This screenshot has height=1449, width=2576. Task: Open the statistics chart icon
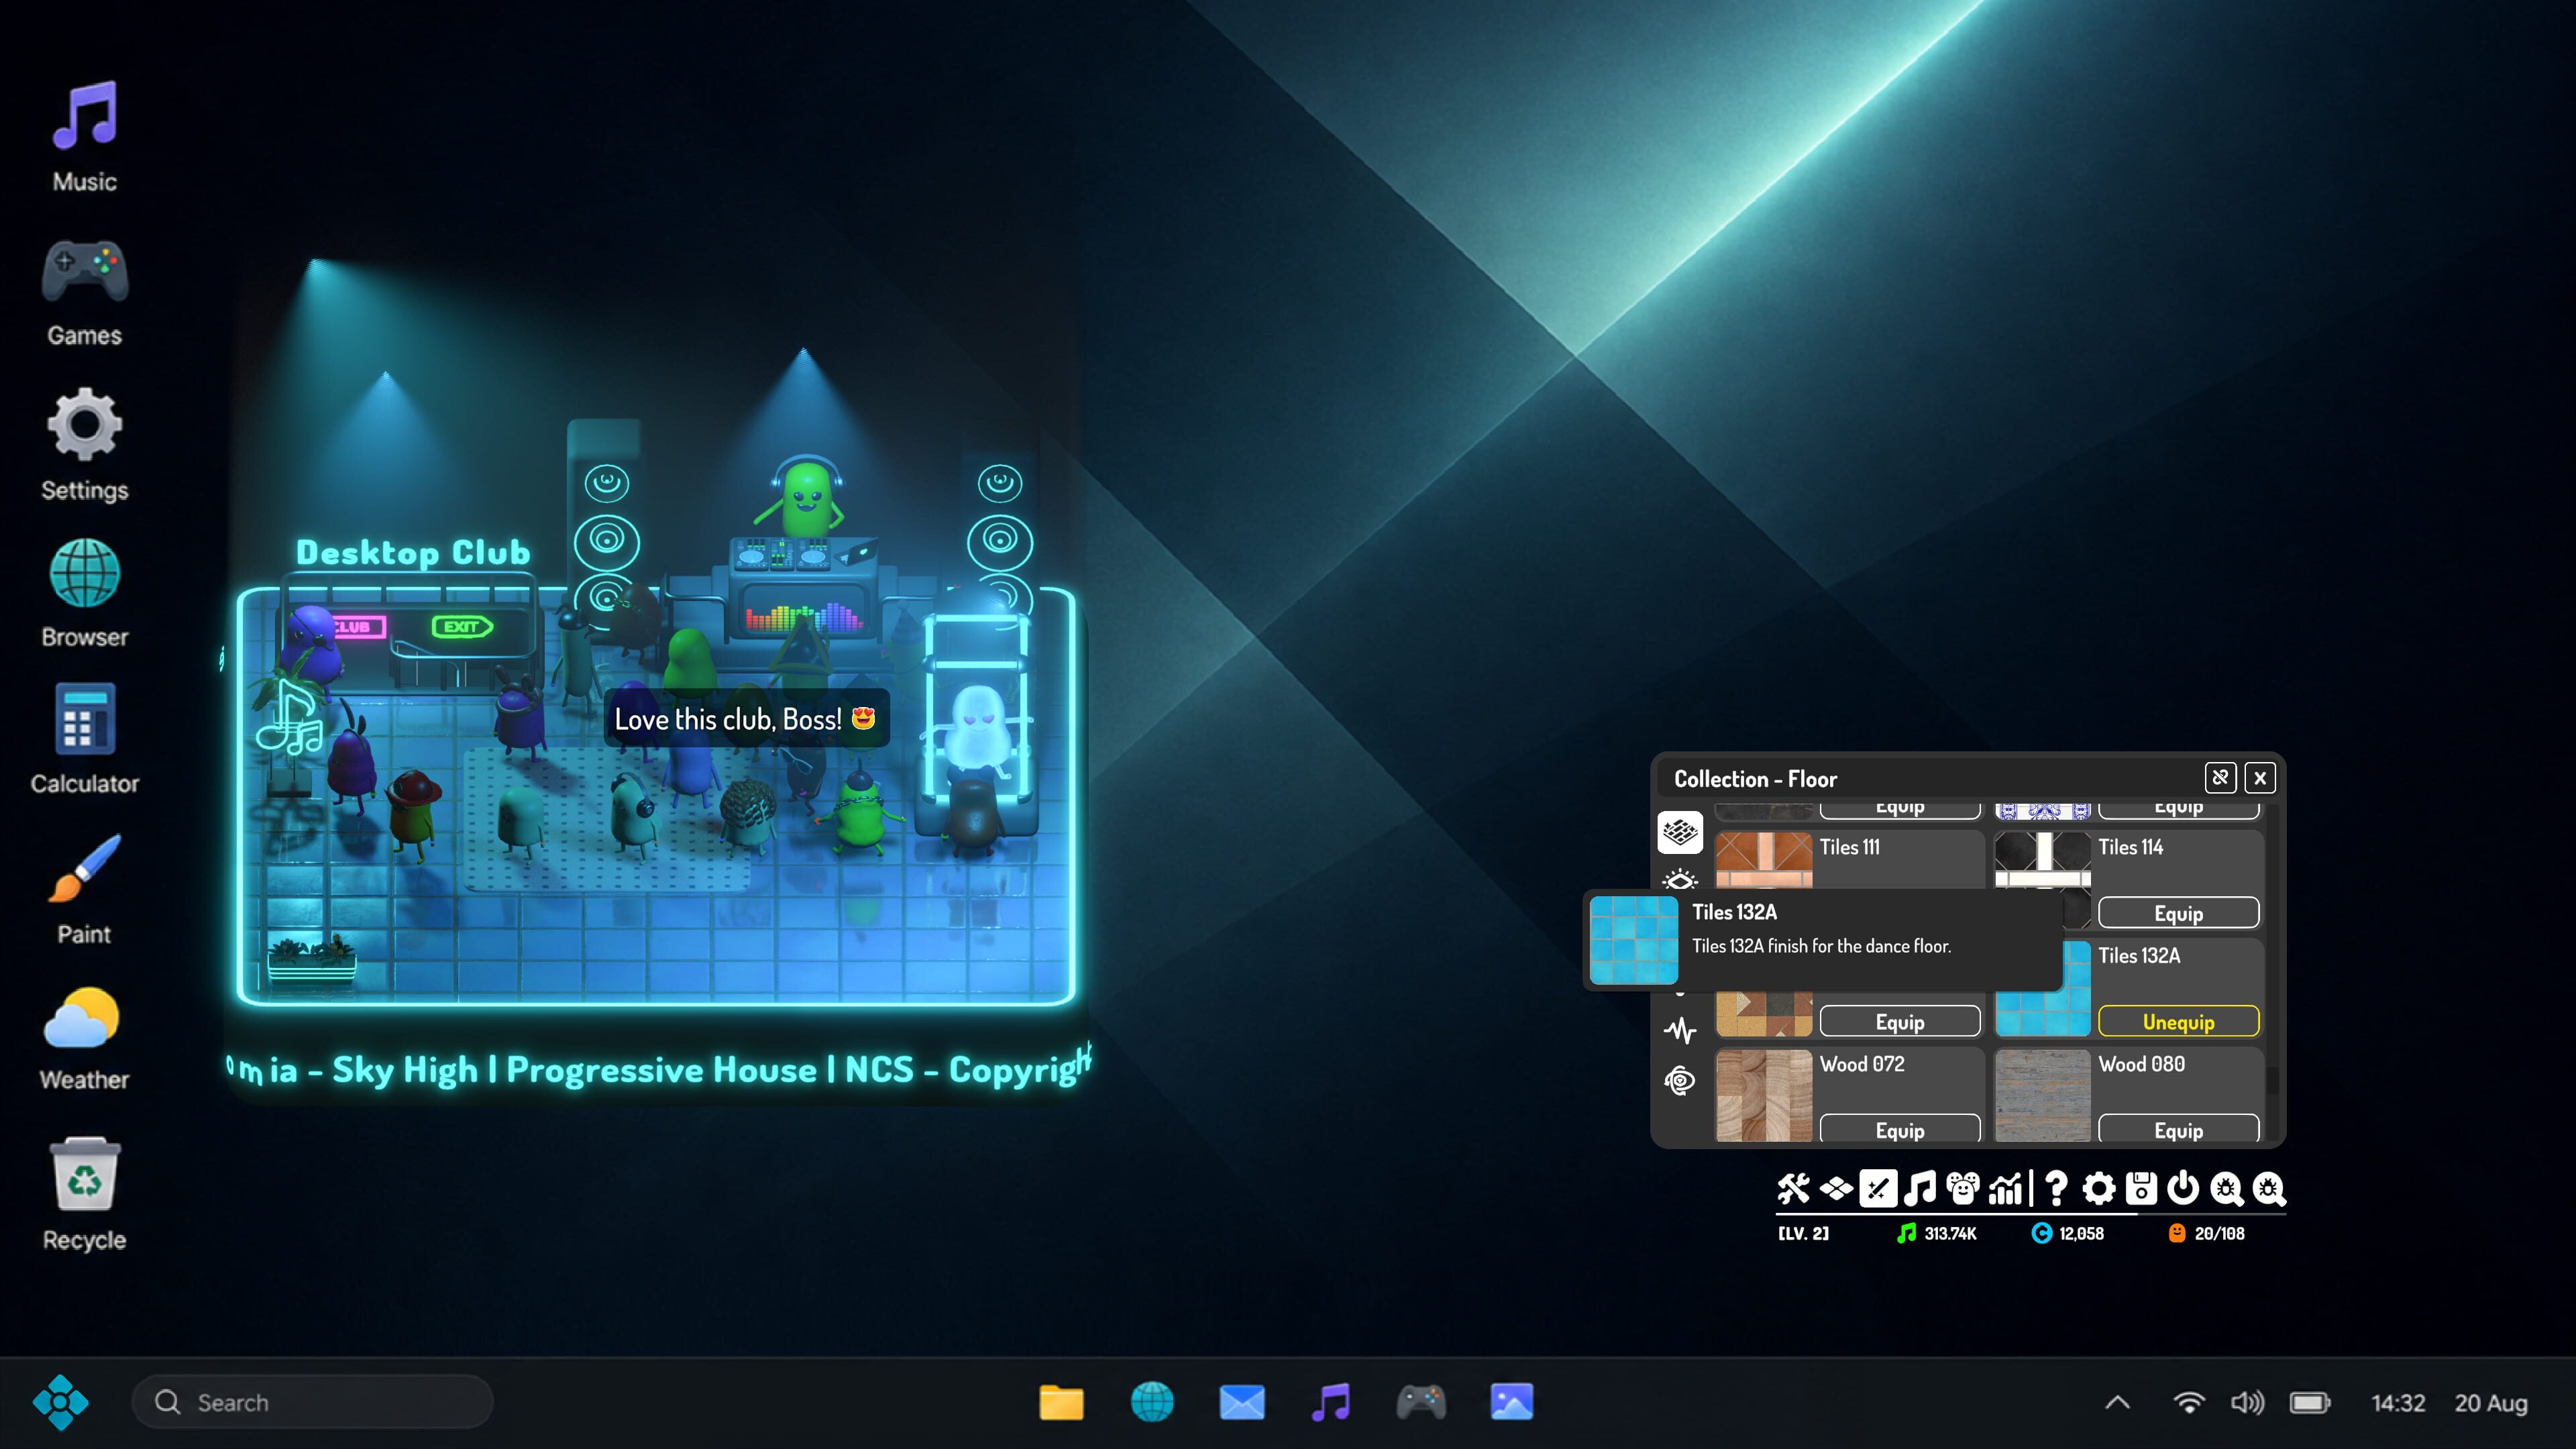pos(2005,1188)
